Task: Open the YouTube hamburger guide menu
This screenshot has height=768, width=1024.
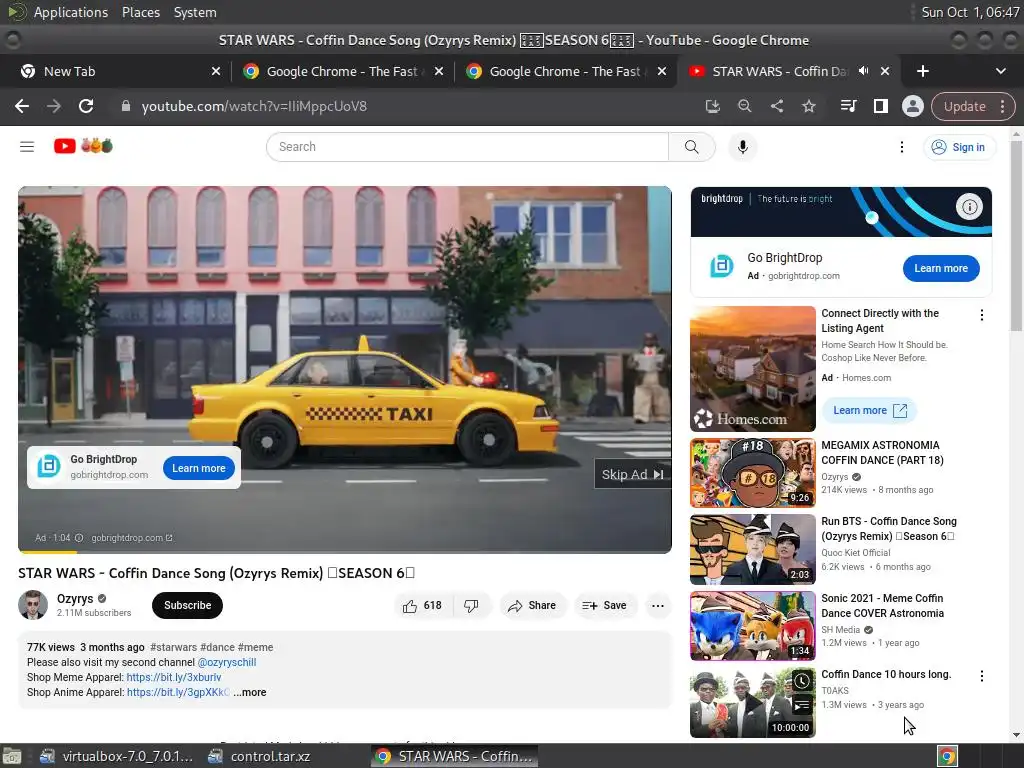Action: point(27,146)
